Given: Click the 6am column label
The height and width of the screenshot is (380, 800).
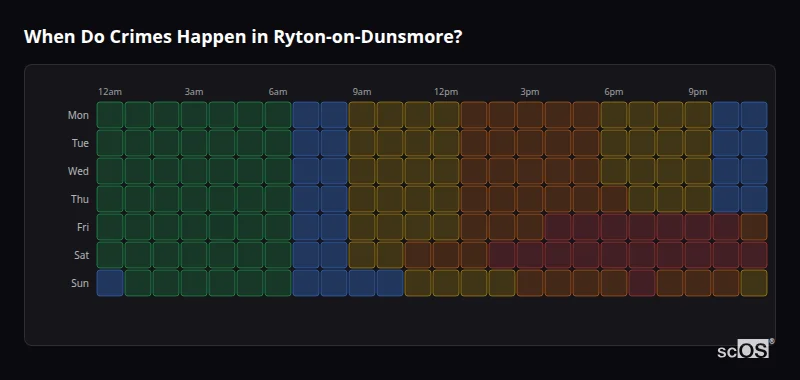Looking at the screenshot, I should pyautogui.click(x=278, y=92).
